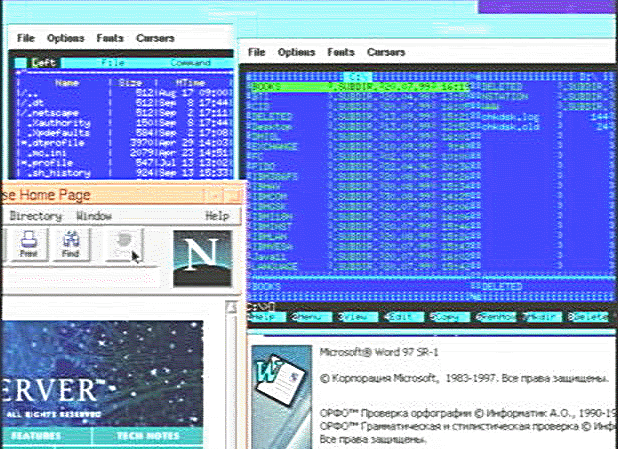Screen dimensions: 618x449
Task: Select the .profile file row
Action: [125, 163]
